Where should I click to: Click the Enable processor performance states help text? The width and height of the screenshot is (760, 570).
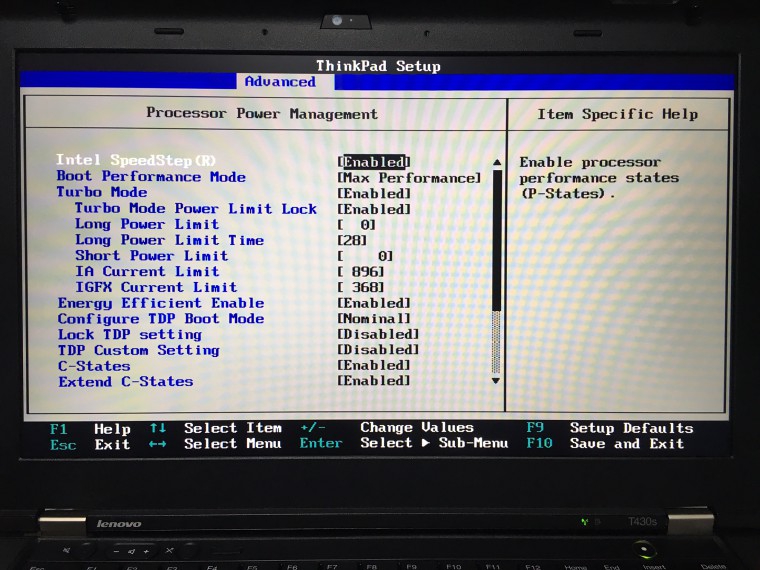coord(599,178)
